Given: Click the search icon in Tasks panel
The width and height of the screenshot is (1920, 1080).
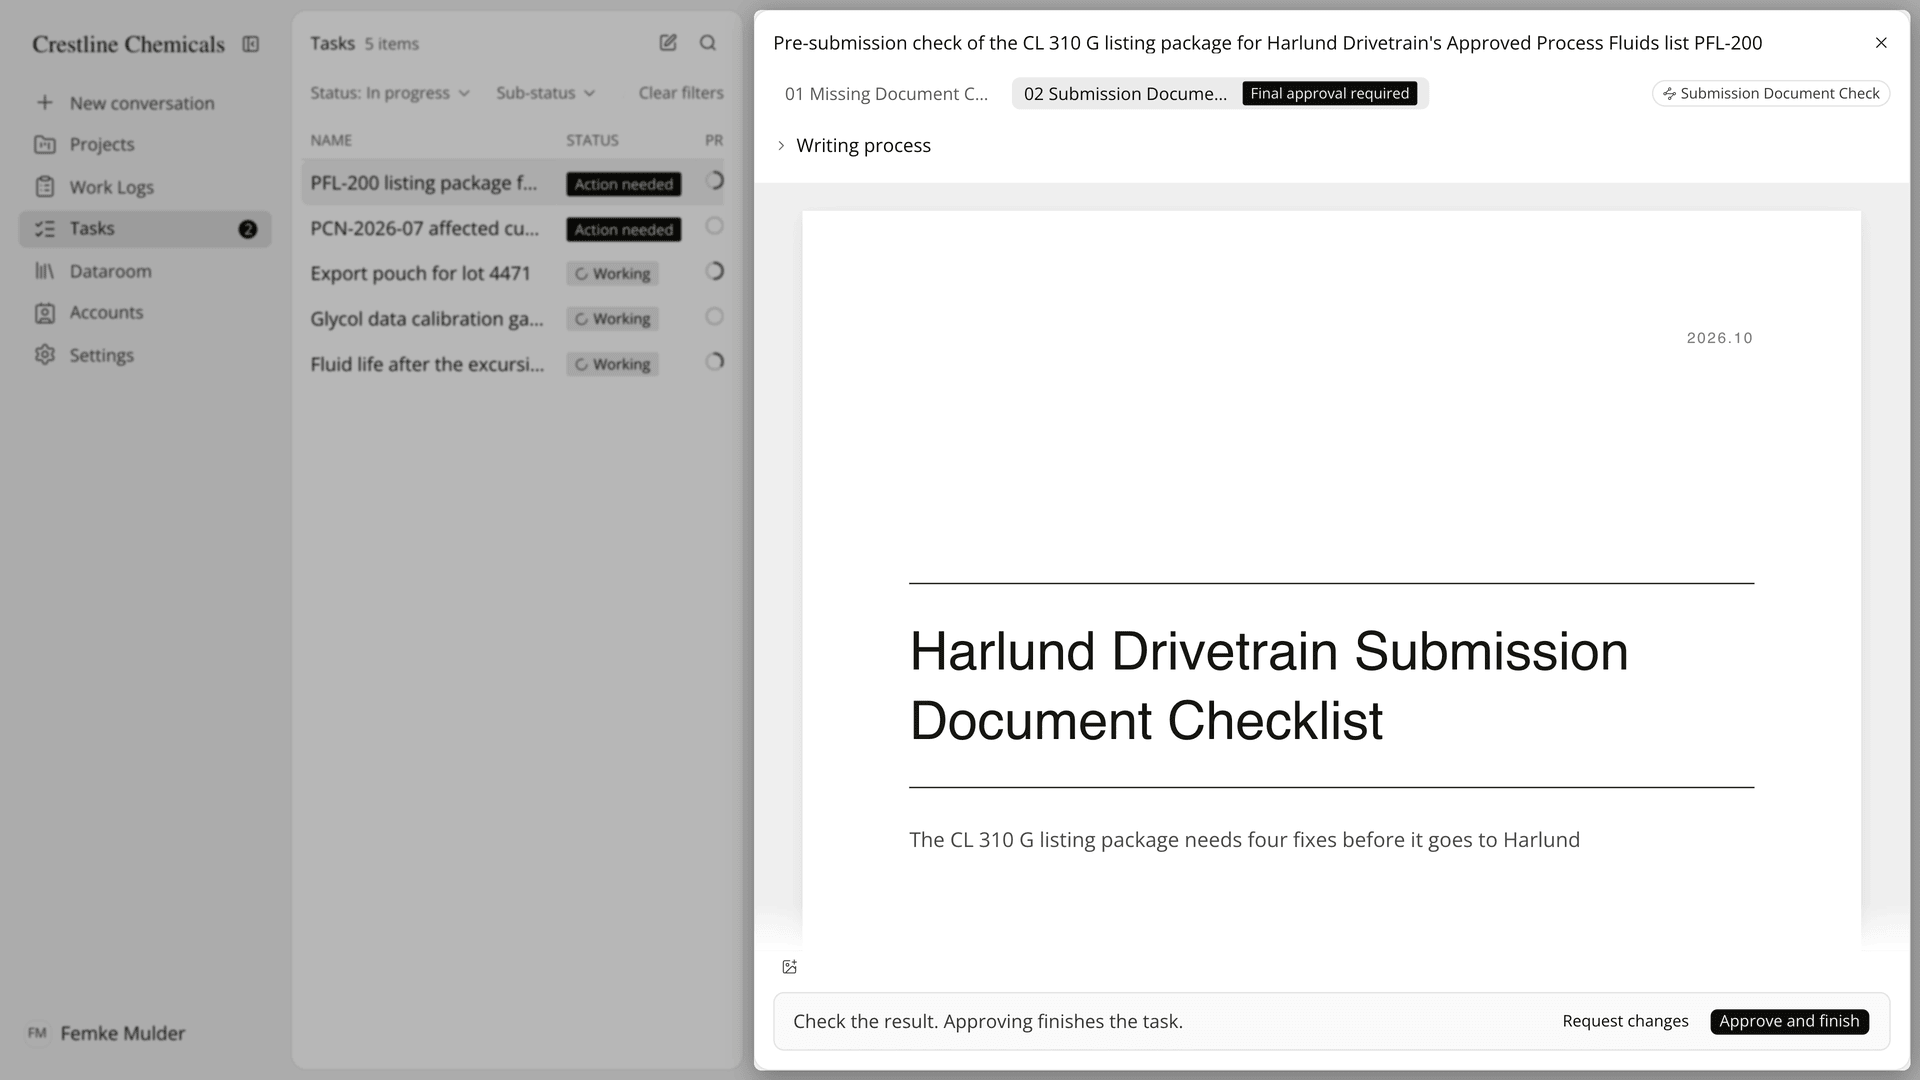Looking at the screenshot, I should click(708, 42).
